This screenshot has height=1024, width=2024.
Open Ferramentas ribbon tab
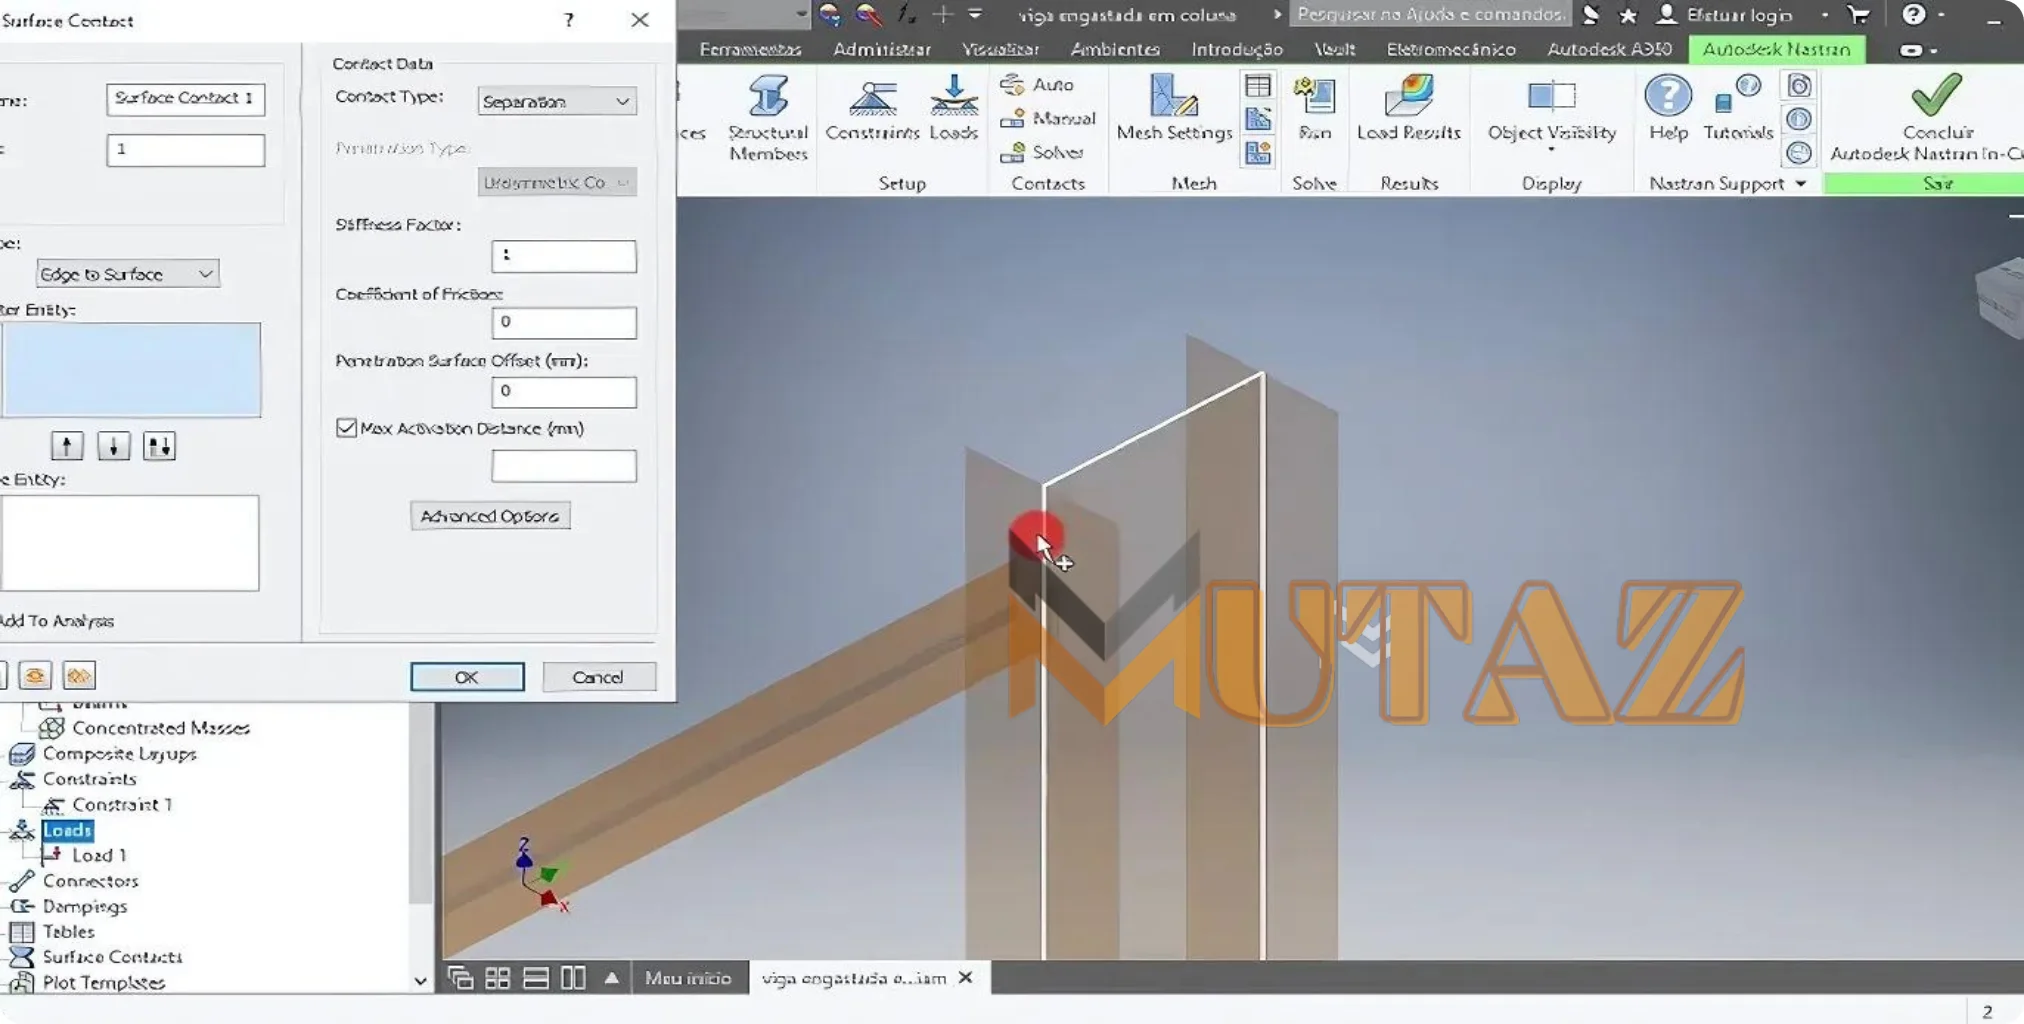pyautogui.click(x=750, y=49)
